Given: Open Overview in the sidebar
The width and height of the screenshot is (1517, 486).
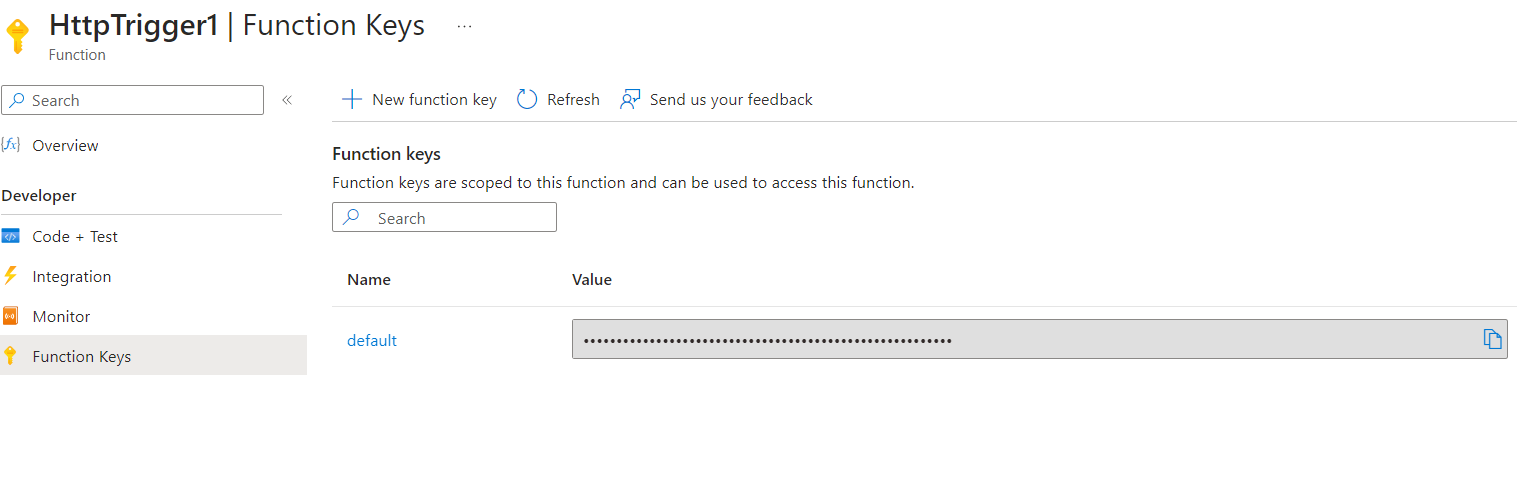Looking at the screenshot, I should [x=65, y=145].
